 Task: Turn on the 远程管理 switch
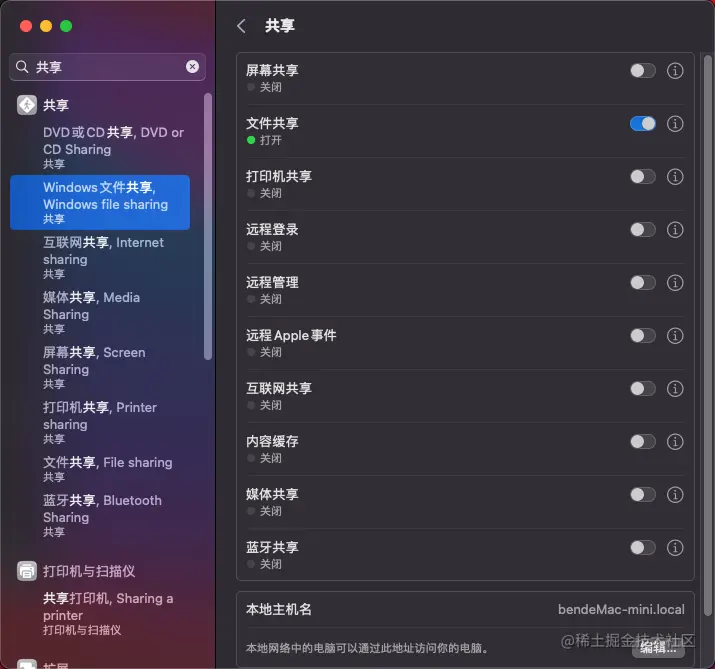[643, 283]
